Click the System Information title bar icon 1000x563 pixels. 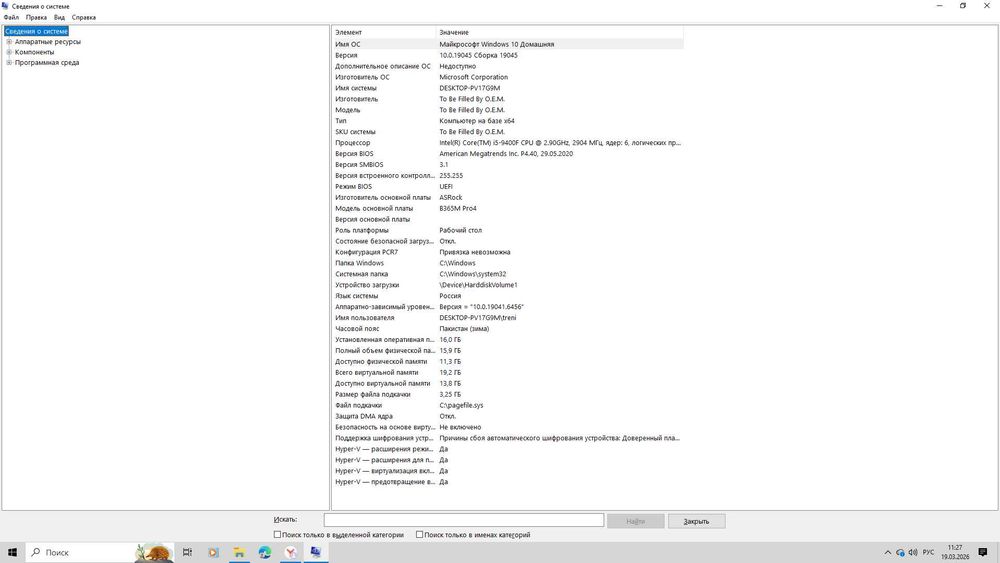pos(5,6)
